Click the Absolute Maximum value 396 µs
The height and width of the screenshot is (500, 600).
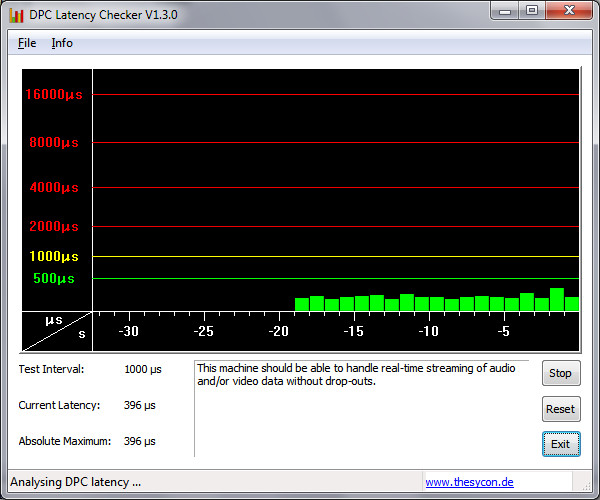tap(139, 441)
